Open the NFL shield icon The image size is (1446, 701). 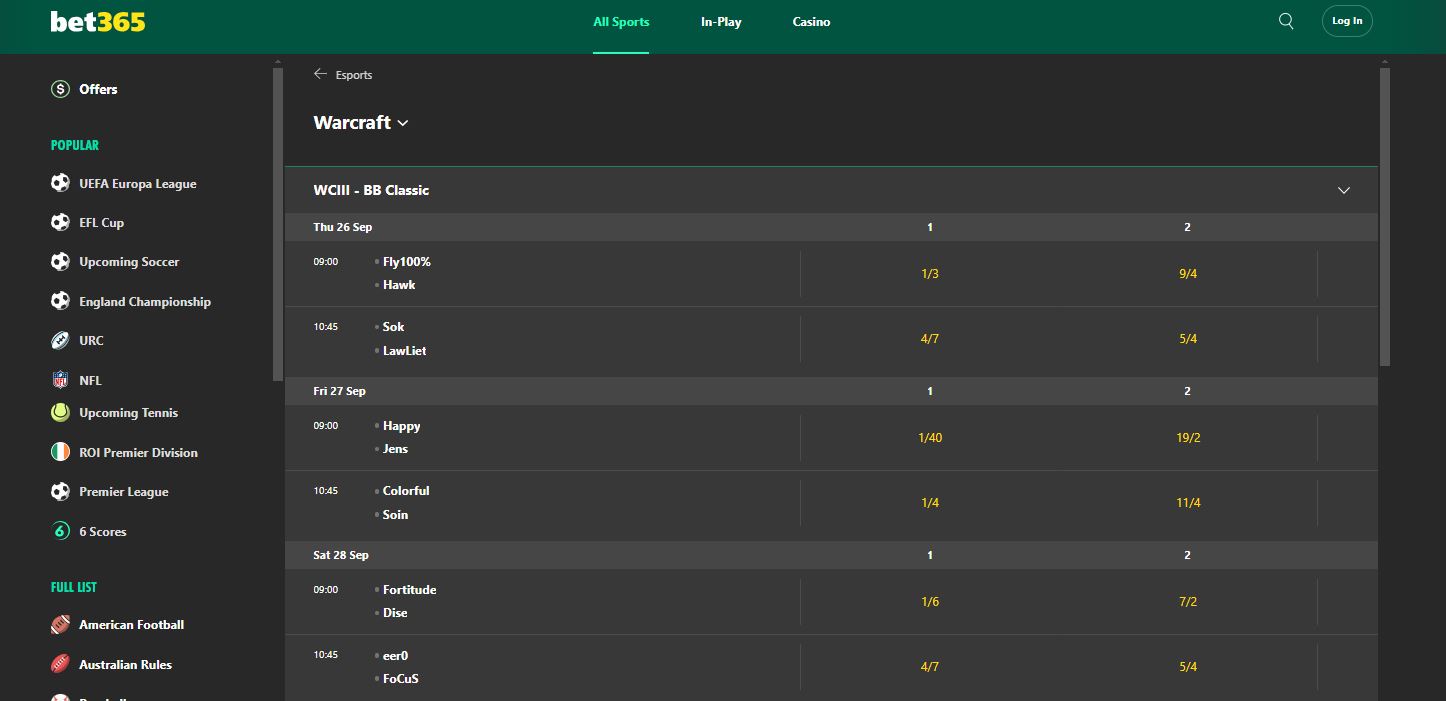coord(60,380)
